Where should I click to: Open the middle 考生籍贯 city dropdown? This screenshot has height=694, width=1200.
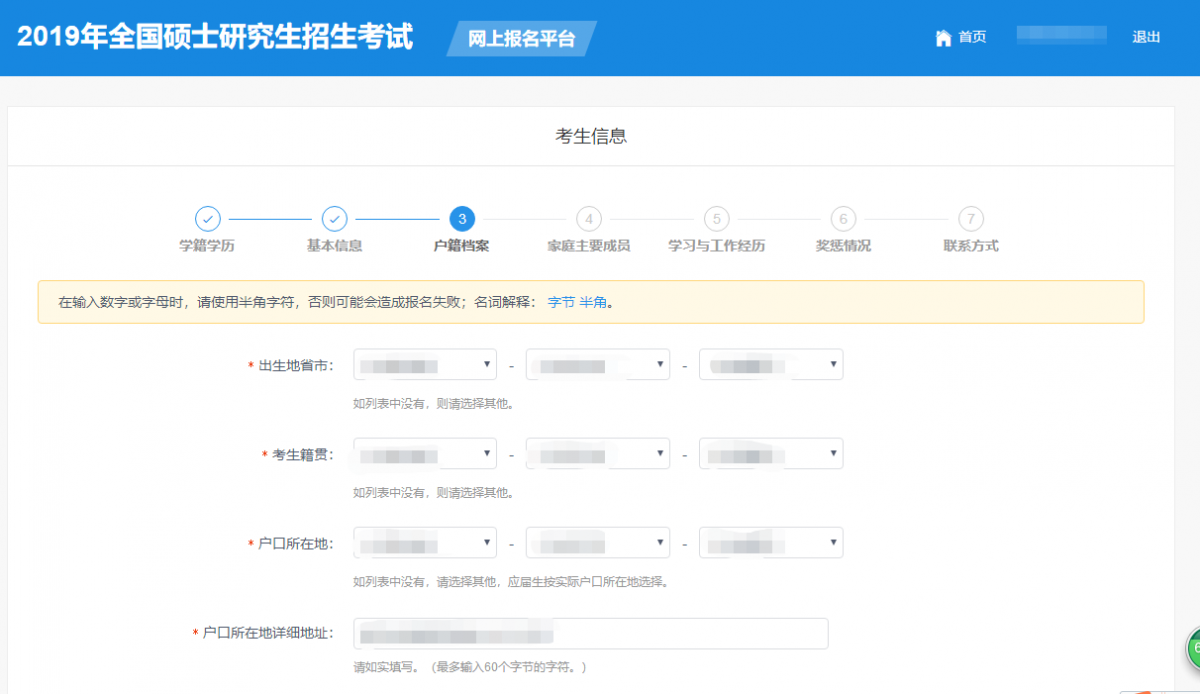tap(597, 453)
